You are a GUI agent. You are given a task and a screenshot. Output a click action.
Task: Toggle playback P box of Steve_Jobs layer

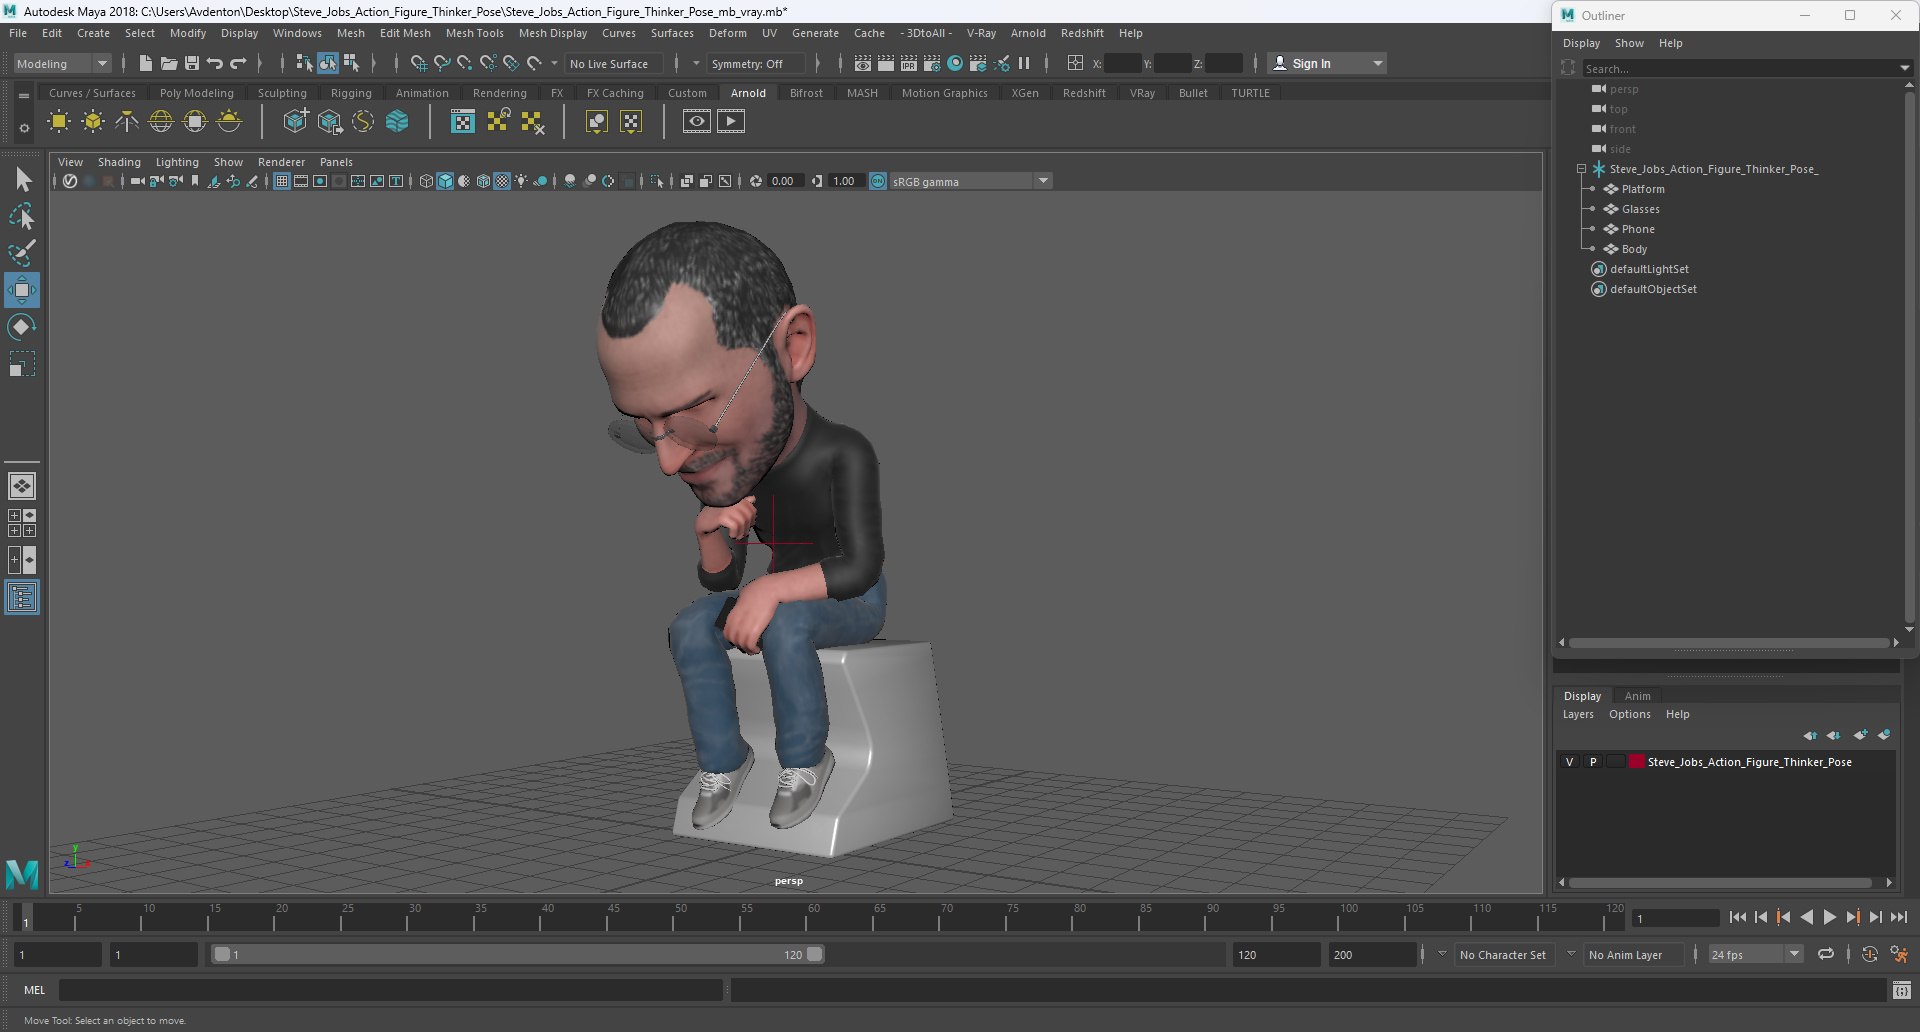point(1593,762)
